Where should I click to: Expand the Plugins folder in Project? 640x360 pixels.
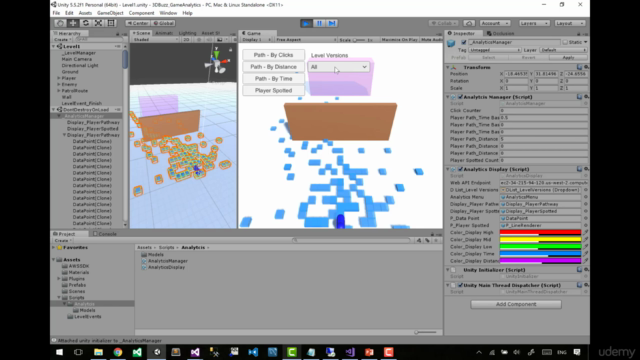pos(59,279)
